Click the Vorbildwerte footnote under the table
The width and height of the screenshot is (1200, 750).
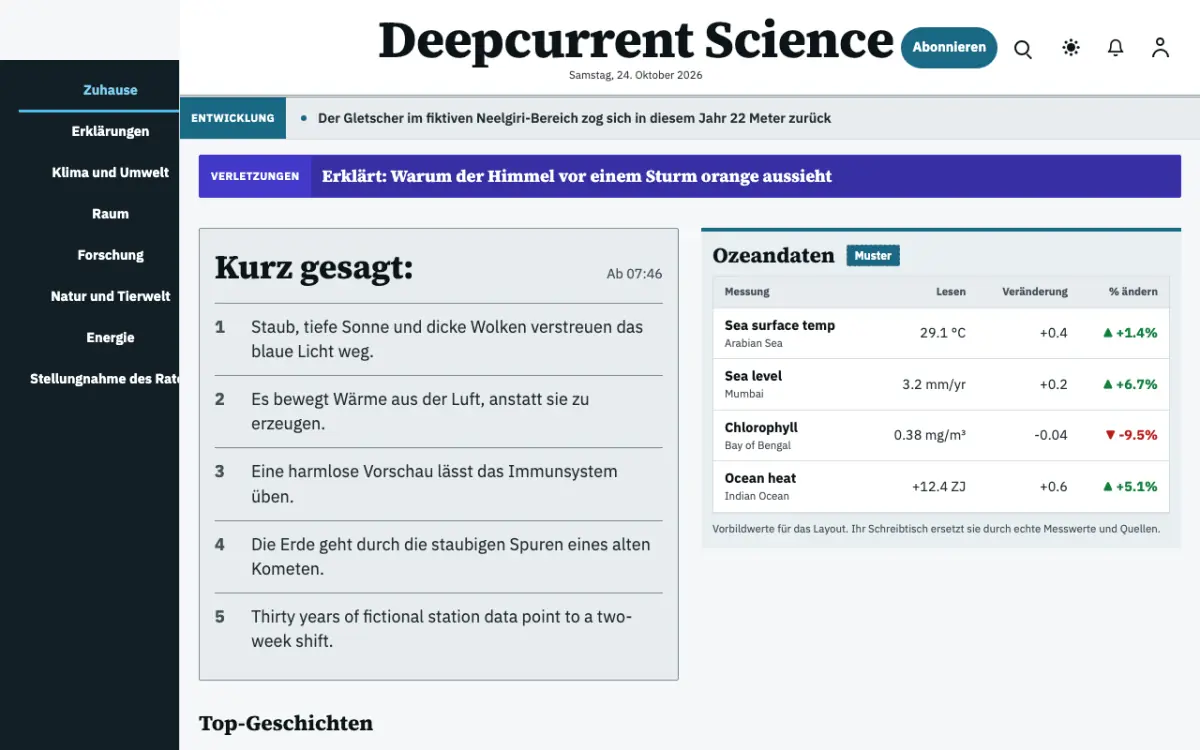pyautogui.click(x=936, y=529)
